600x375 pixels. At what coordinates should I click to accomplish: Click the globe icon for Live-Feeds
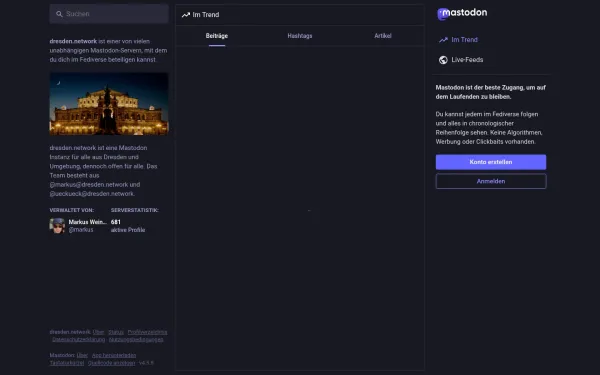point(443,60)
